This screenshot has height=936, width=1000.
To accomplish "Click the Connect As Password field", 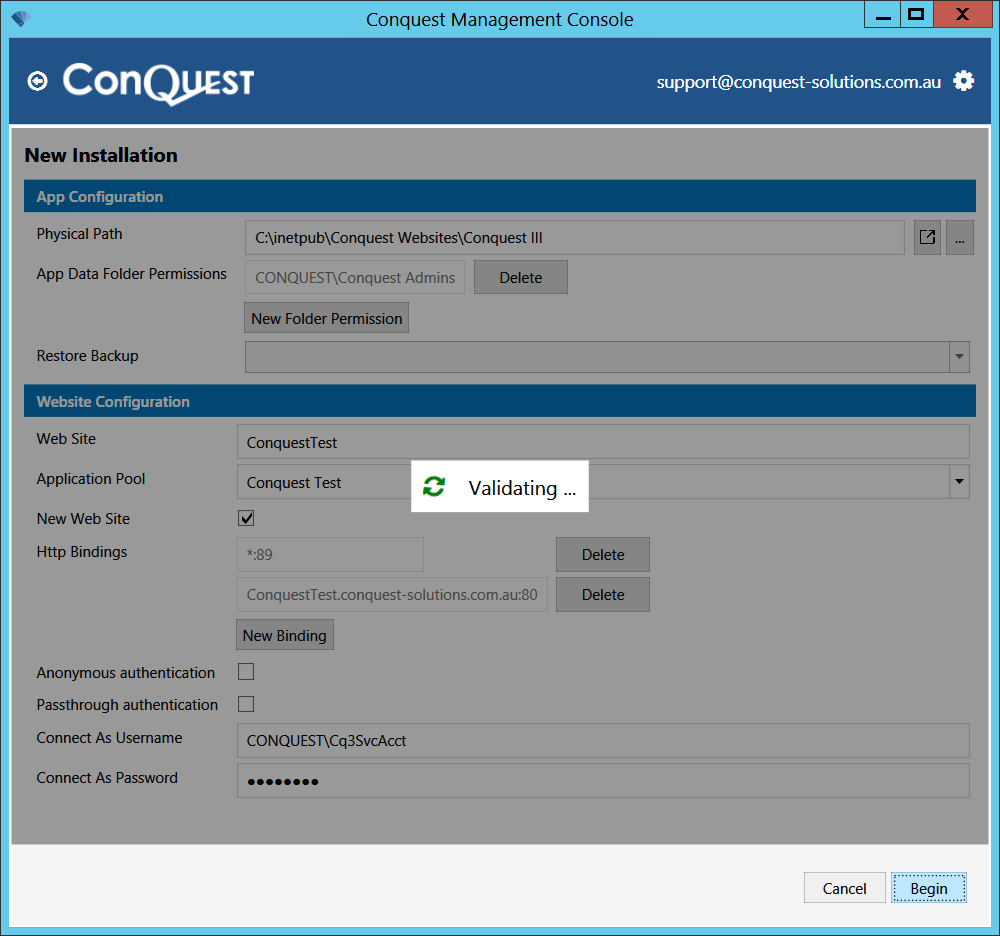I will click(x=603, y=780).
